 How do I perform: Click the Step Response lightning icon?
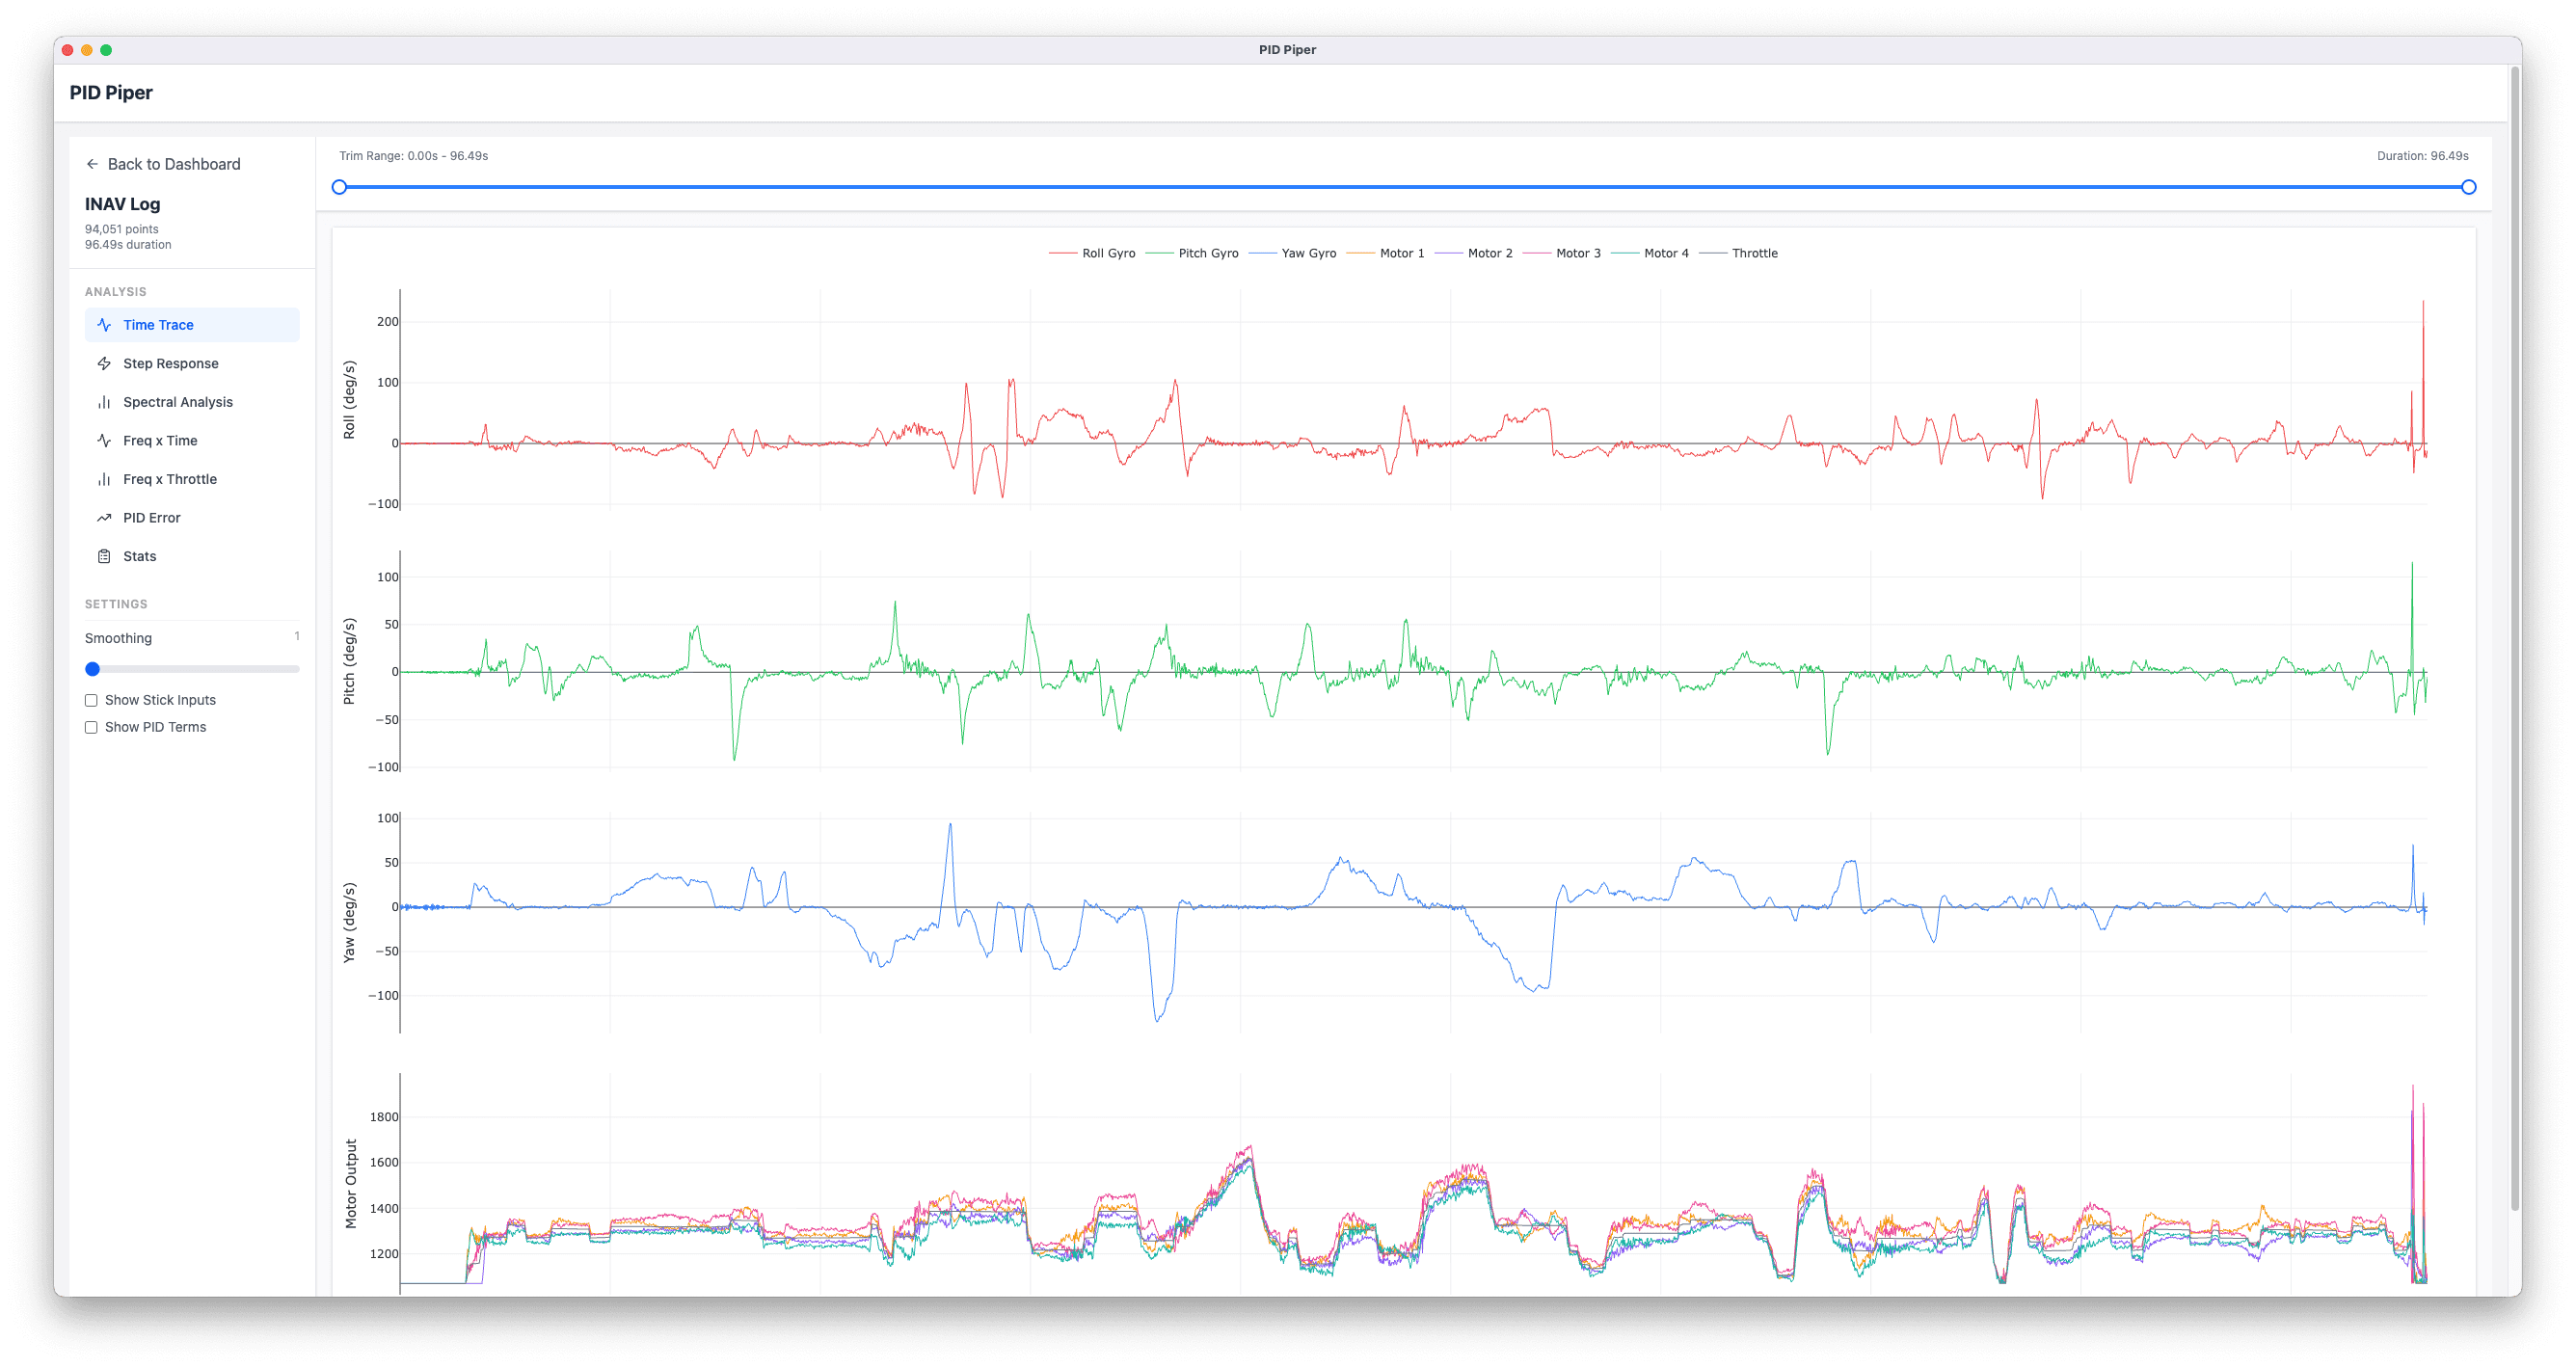[x=104, y=363]
